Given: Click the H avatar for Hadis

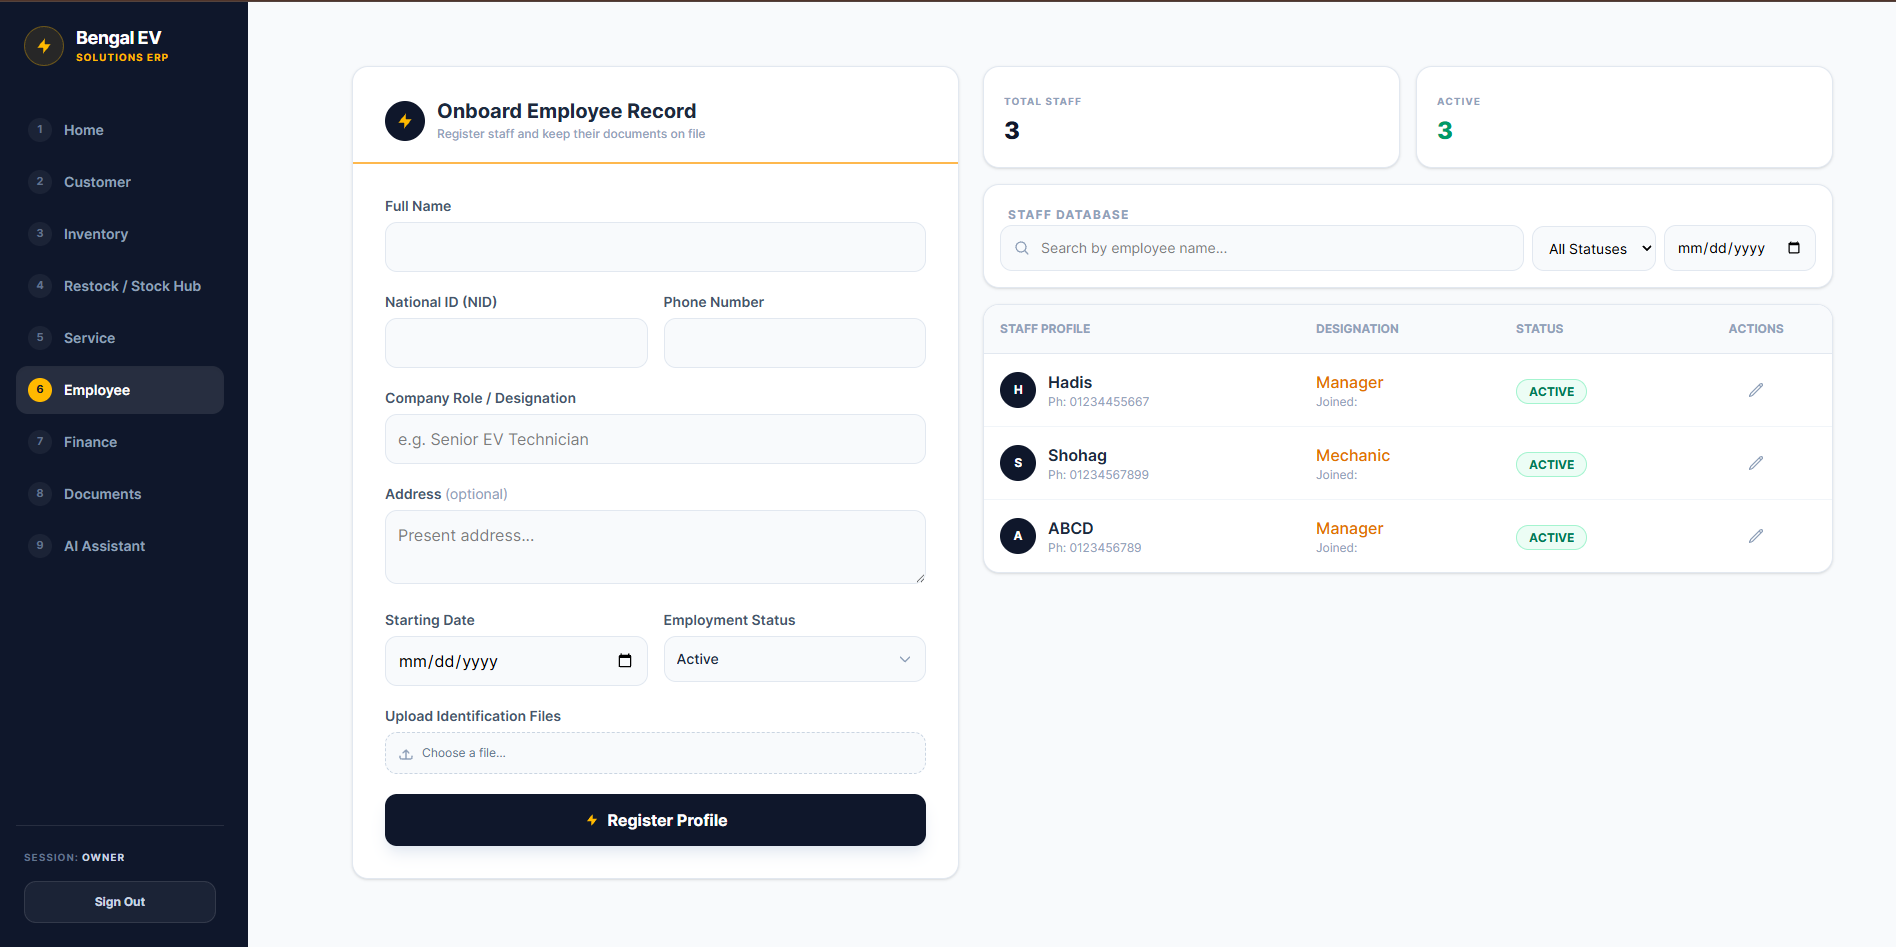Looking at the screenshot, I should click(x=1018, y=390).
